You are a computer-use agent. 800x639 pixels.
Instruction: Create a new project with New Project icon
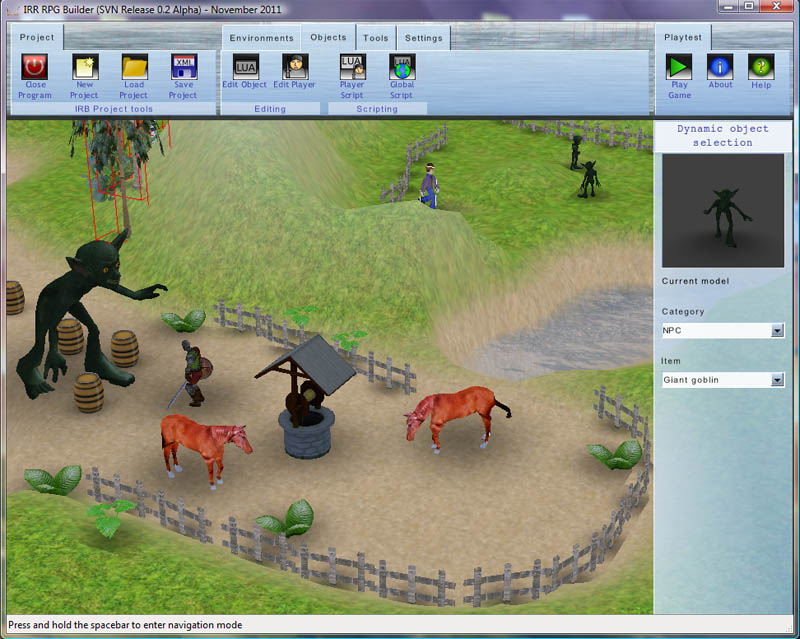(x=84, y=67)
